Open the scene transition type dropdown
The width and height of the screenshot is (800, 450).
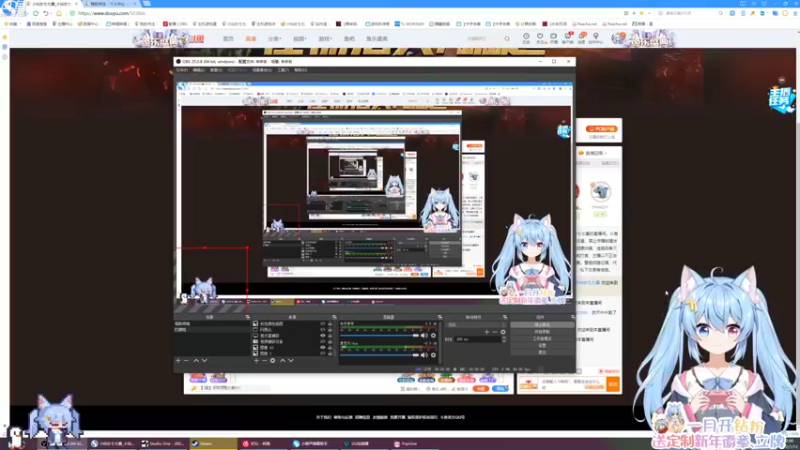pyautogui.click(x=476, y=324)
